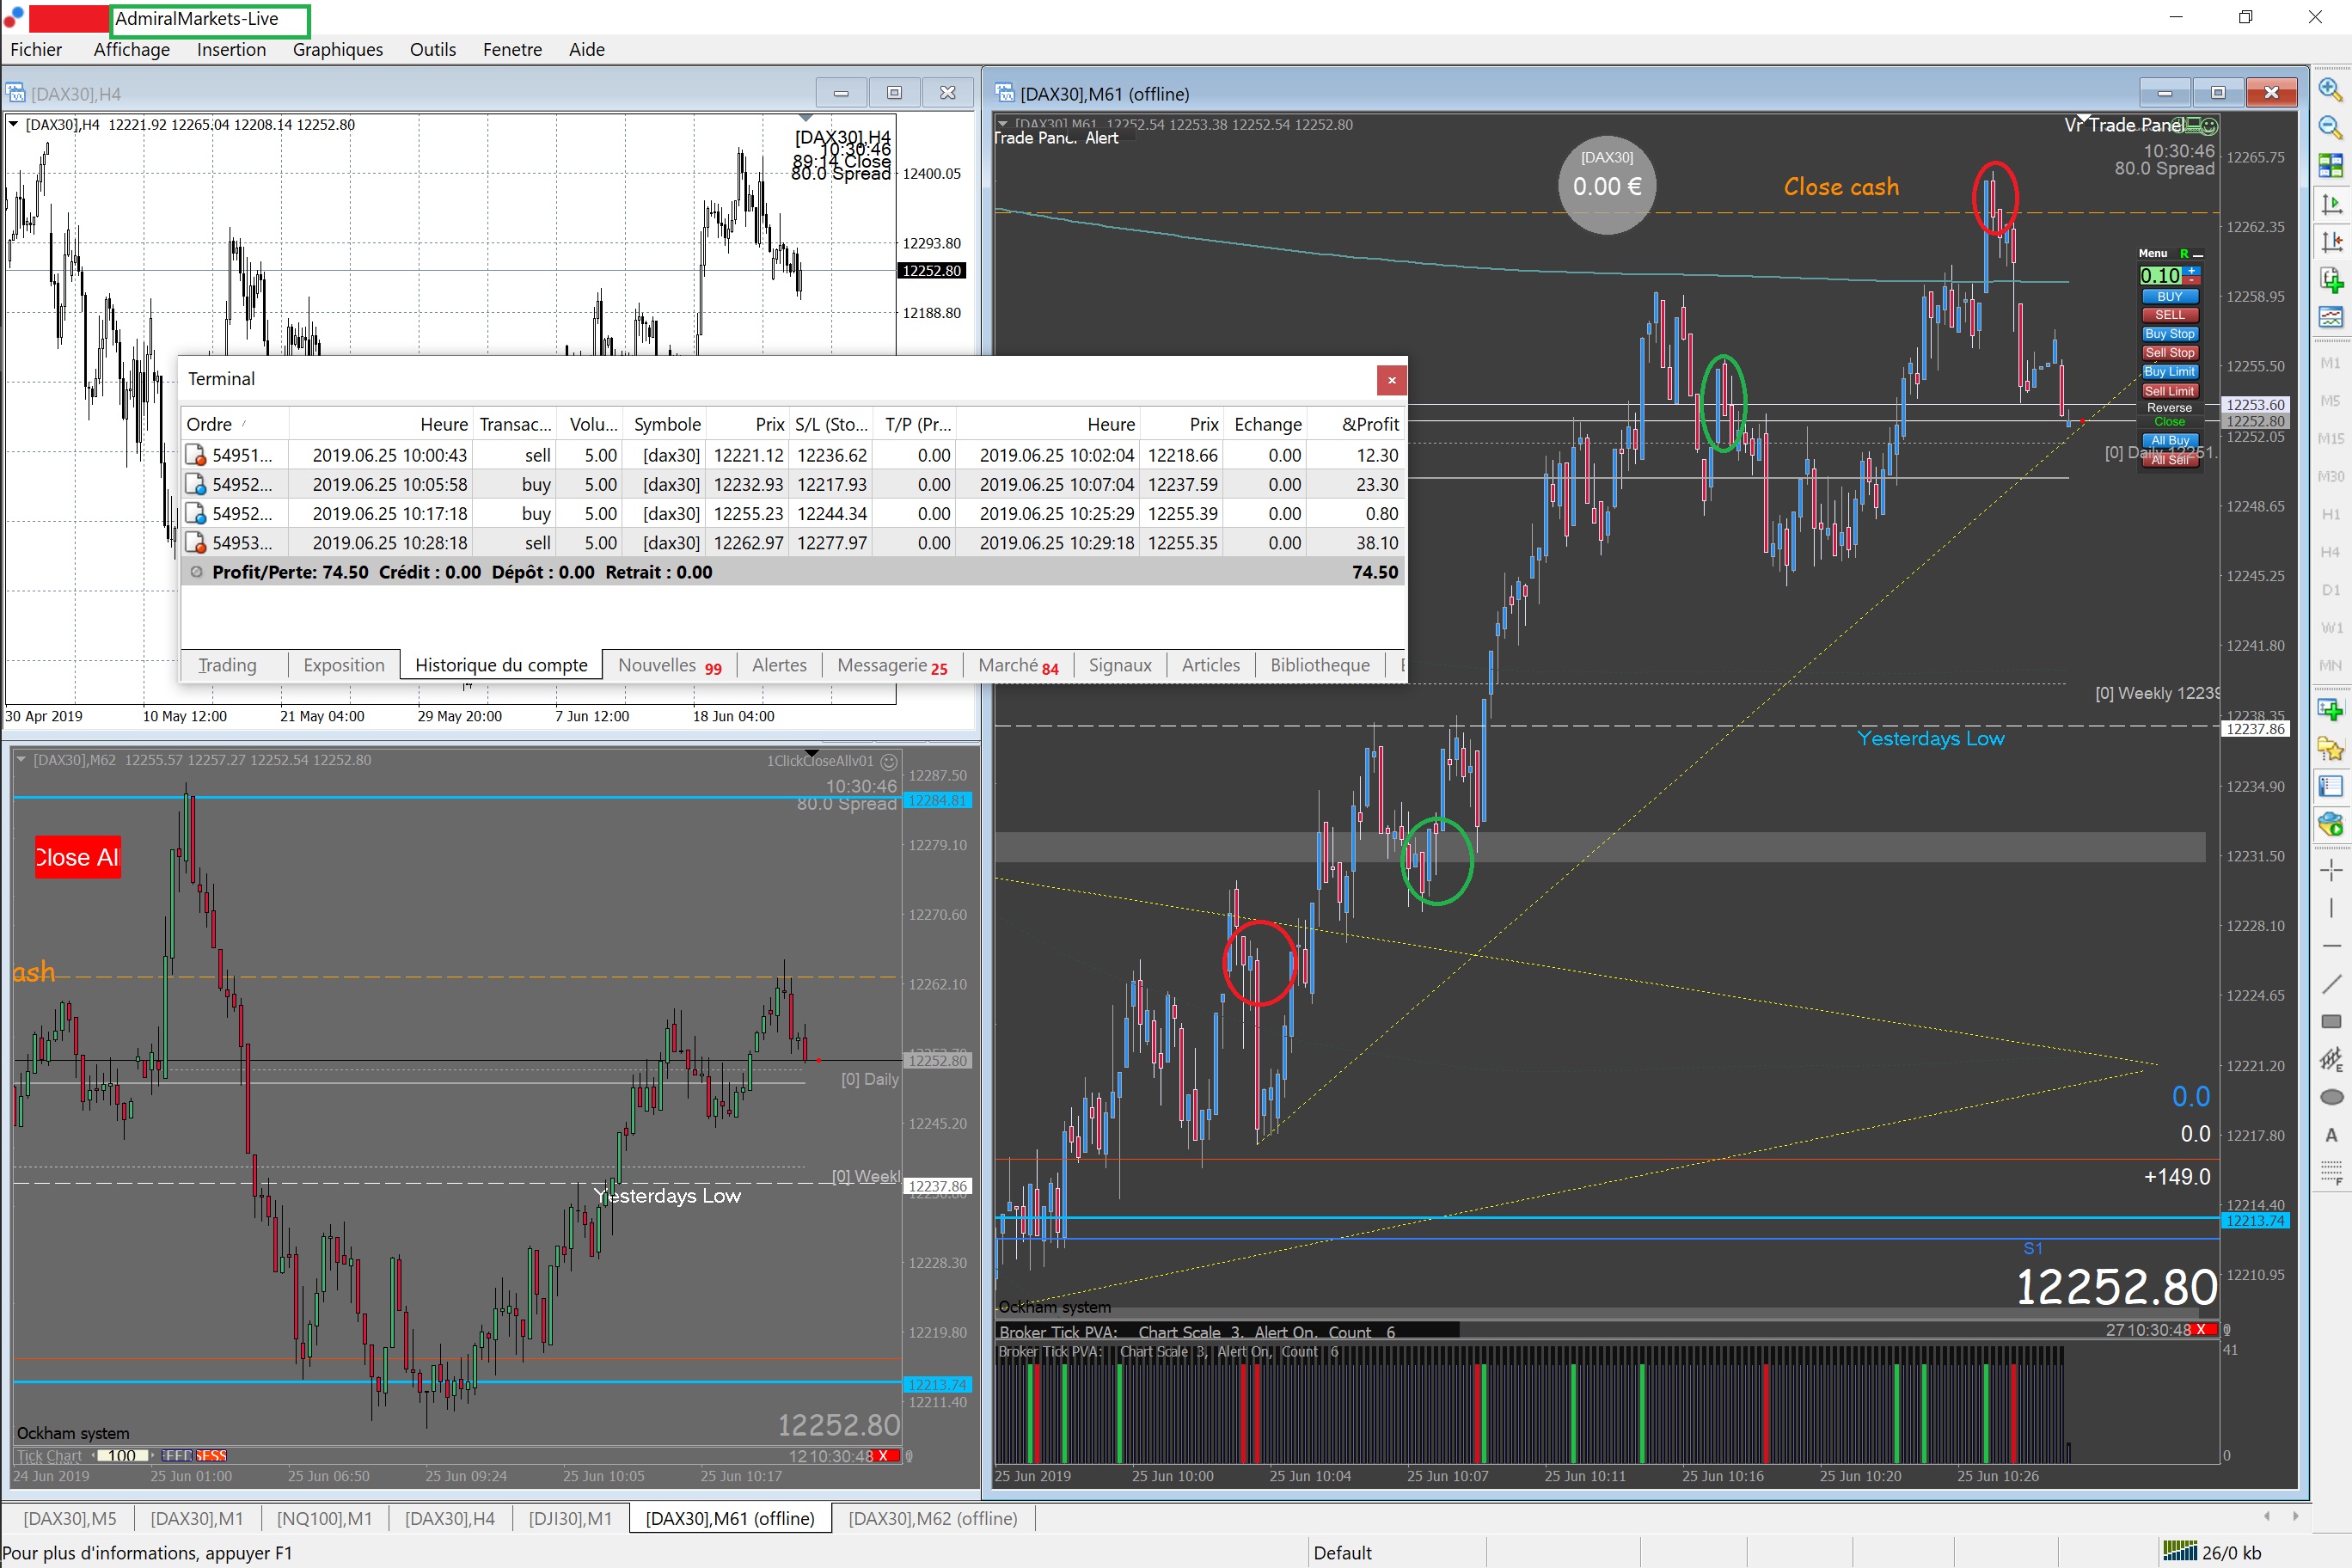Screen dimensions: 2352x1568
Task: Sort by Ordre column header
Action: click(209, 424)
